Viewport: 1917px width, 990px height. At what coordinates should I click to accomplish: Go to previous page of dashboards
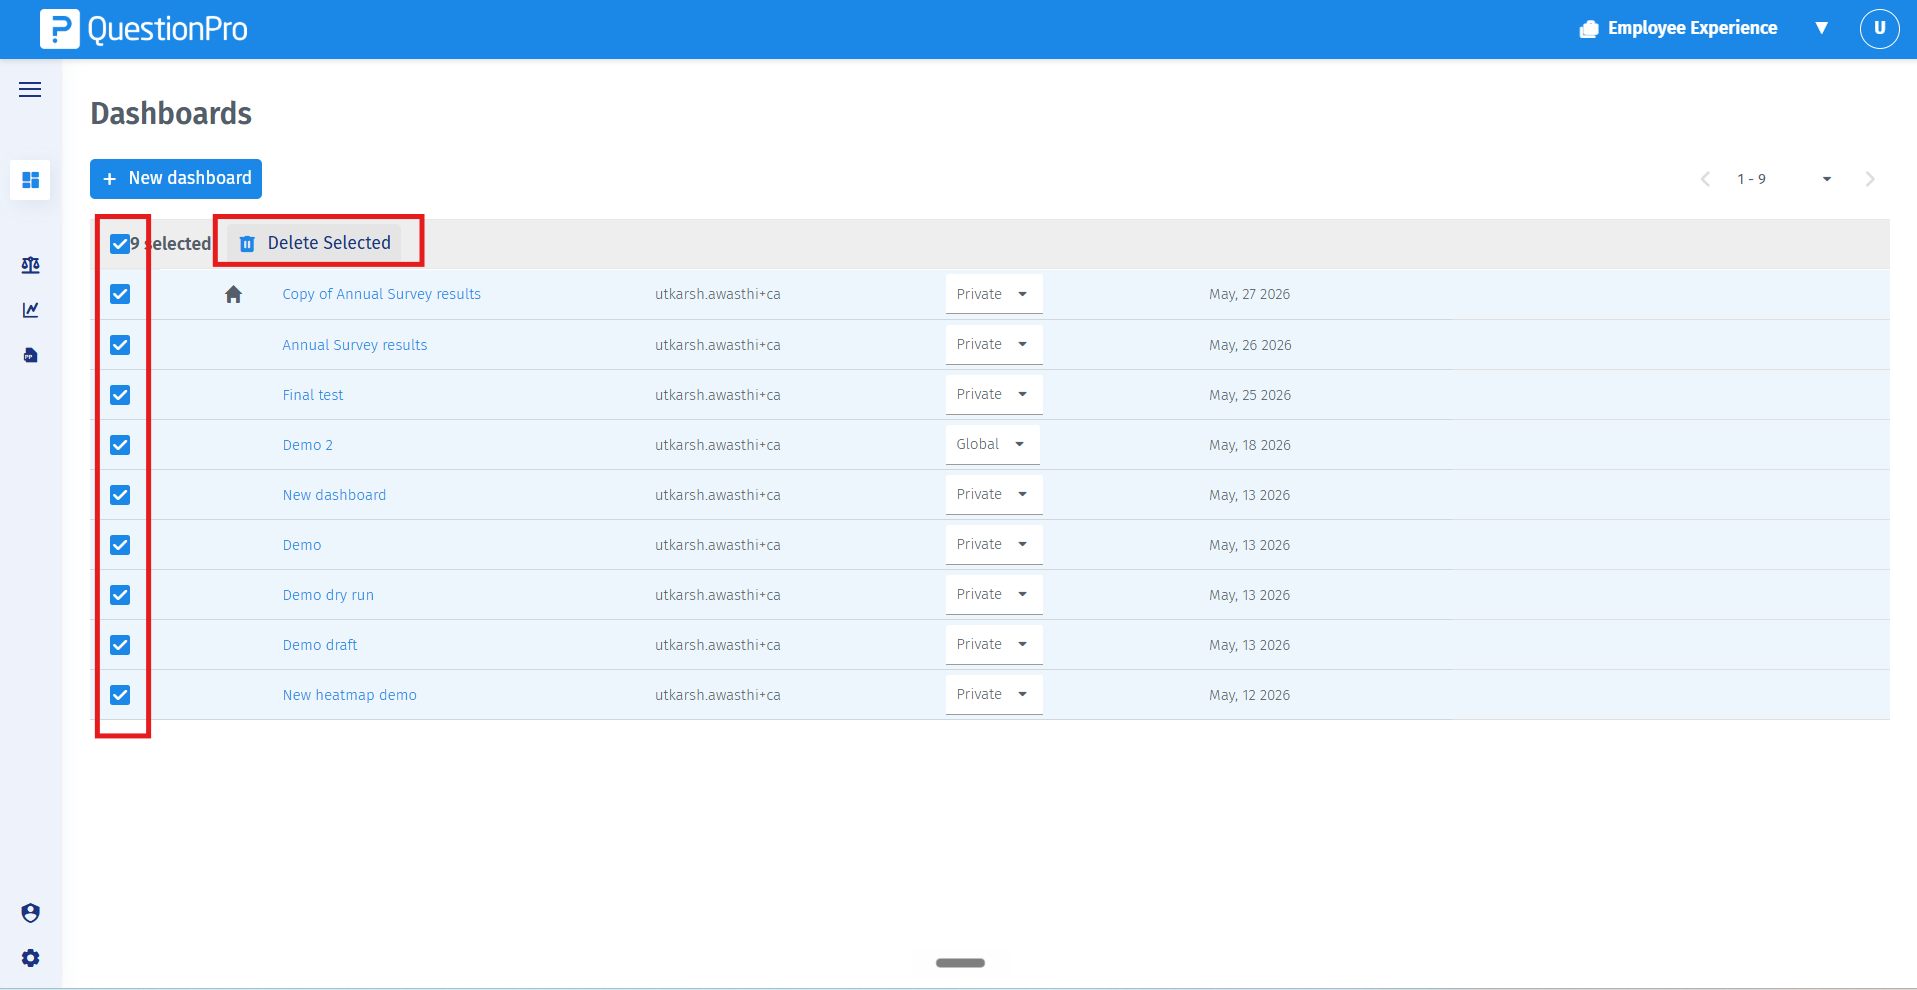[x=1705, y=179]
